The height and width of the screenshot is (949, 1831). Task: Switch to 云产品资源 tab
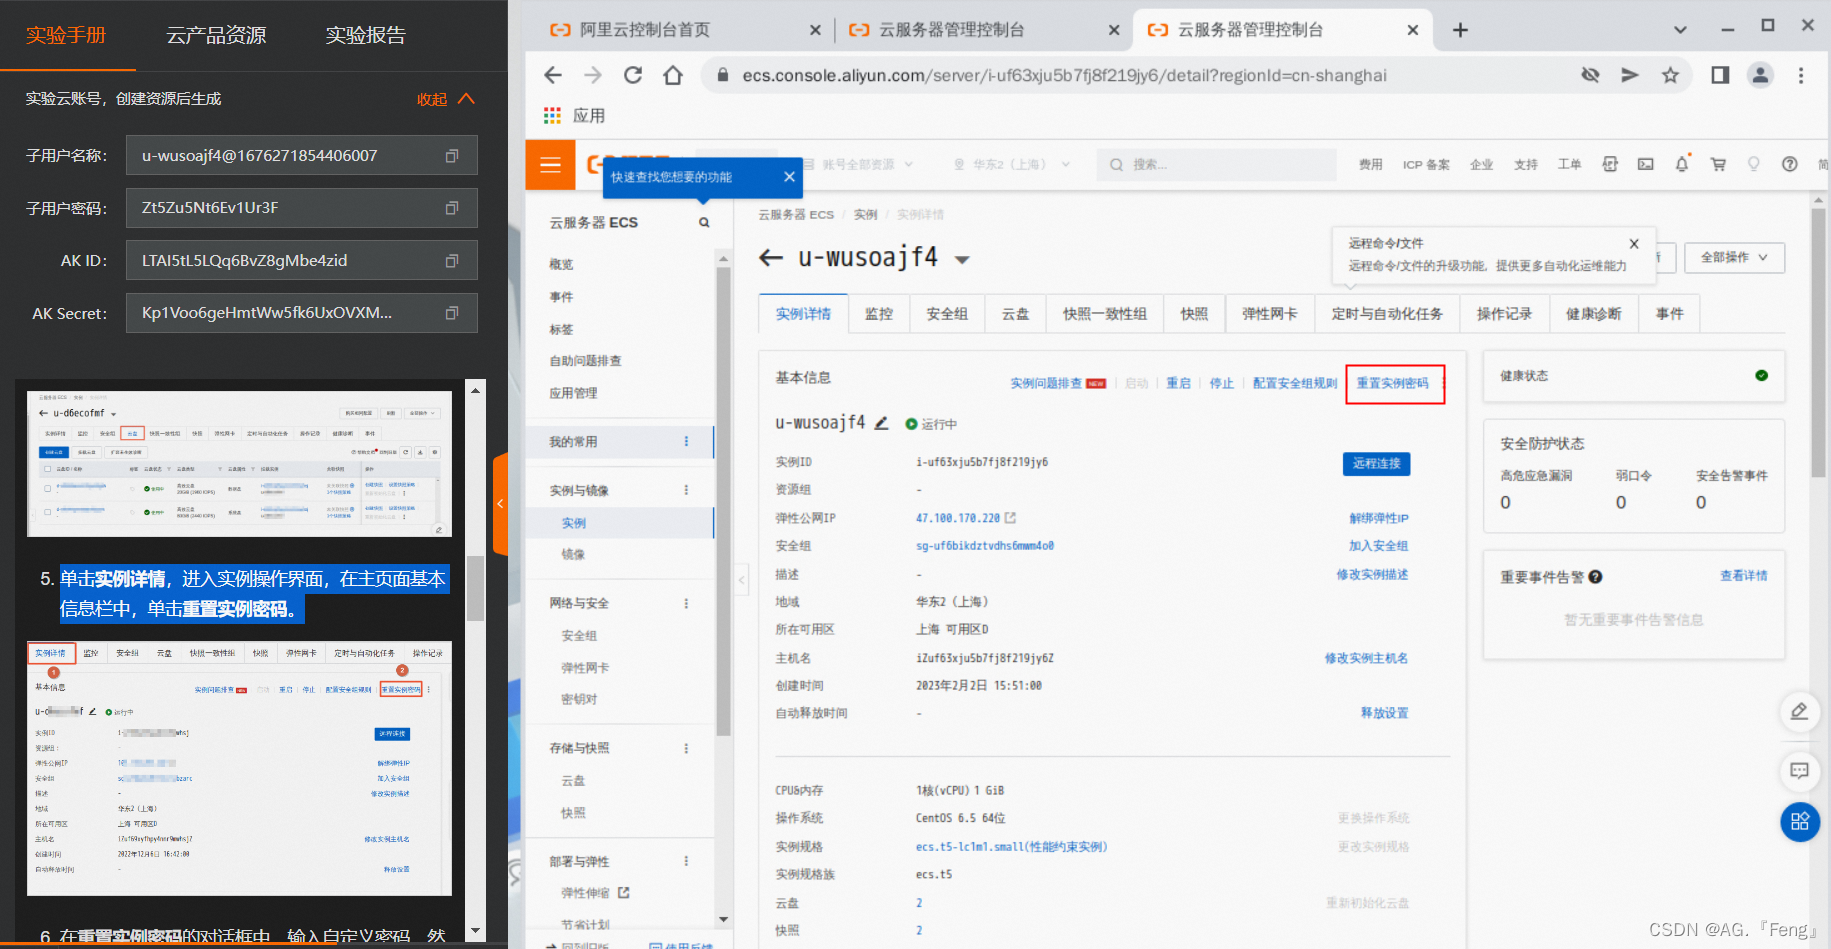coord(216,35)
